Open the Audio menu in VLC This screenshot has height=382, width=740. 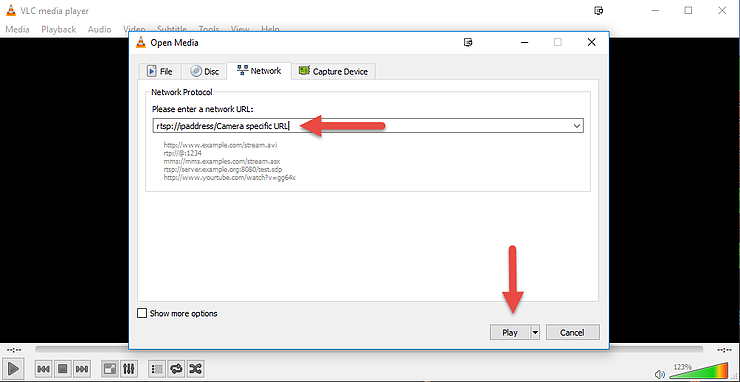[99, 29]
